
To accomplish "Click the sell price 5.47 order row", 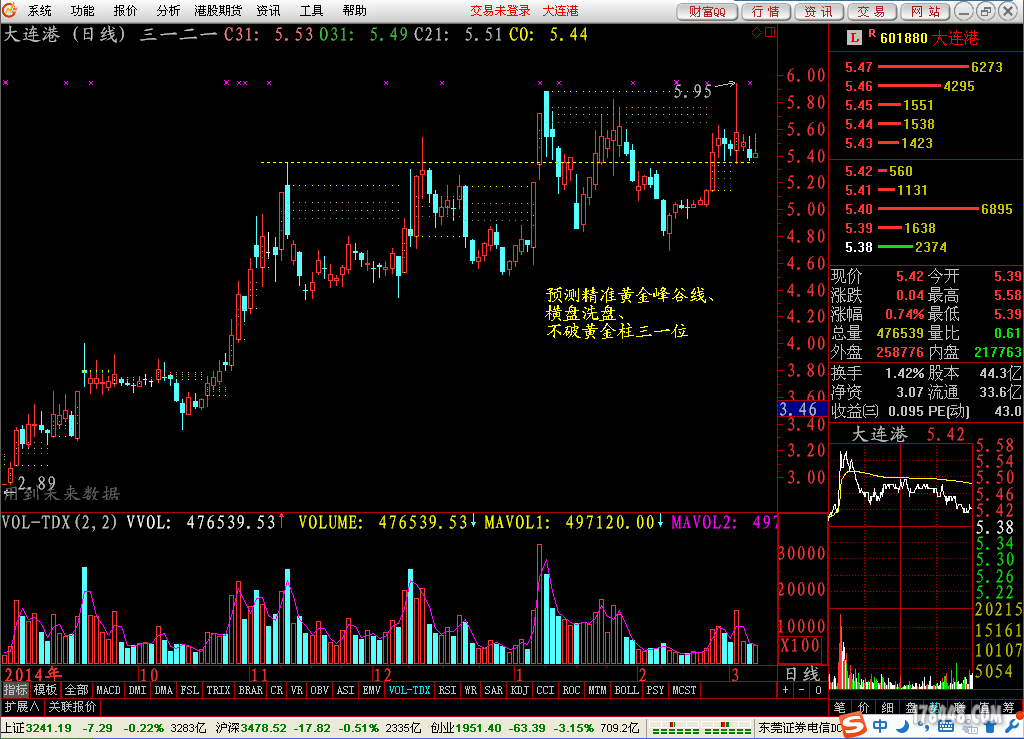I will 925,67.
